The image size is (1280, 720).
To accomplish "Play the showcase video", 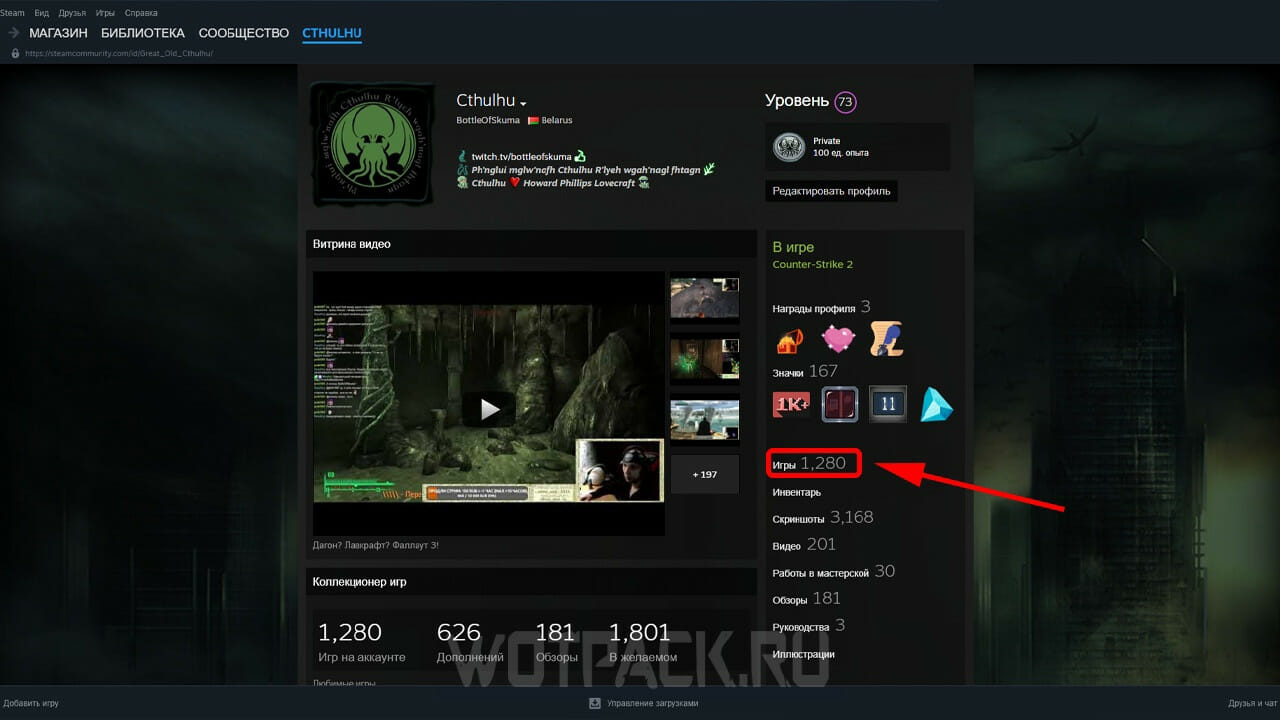I will click(x=488, y=408).
